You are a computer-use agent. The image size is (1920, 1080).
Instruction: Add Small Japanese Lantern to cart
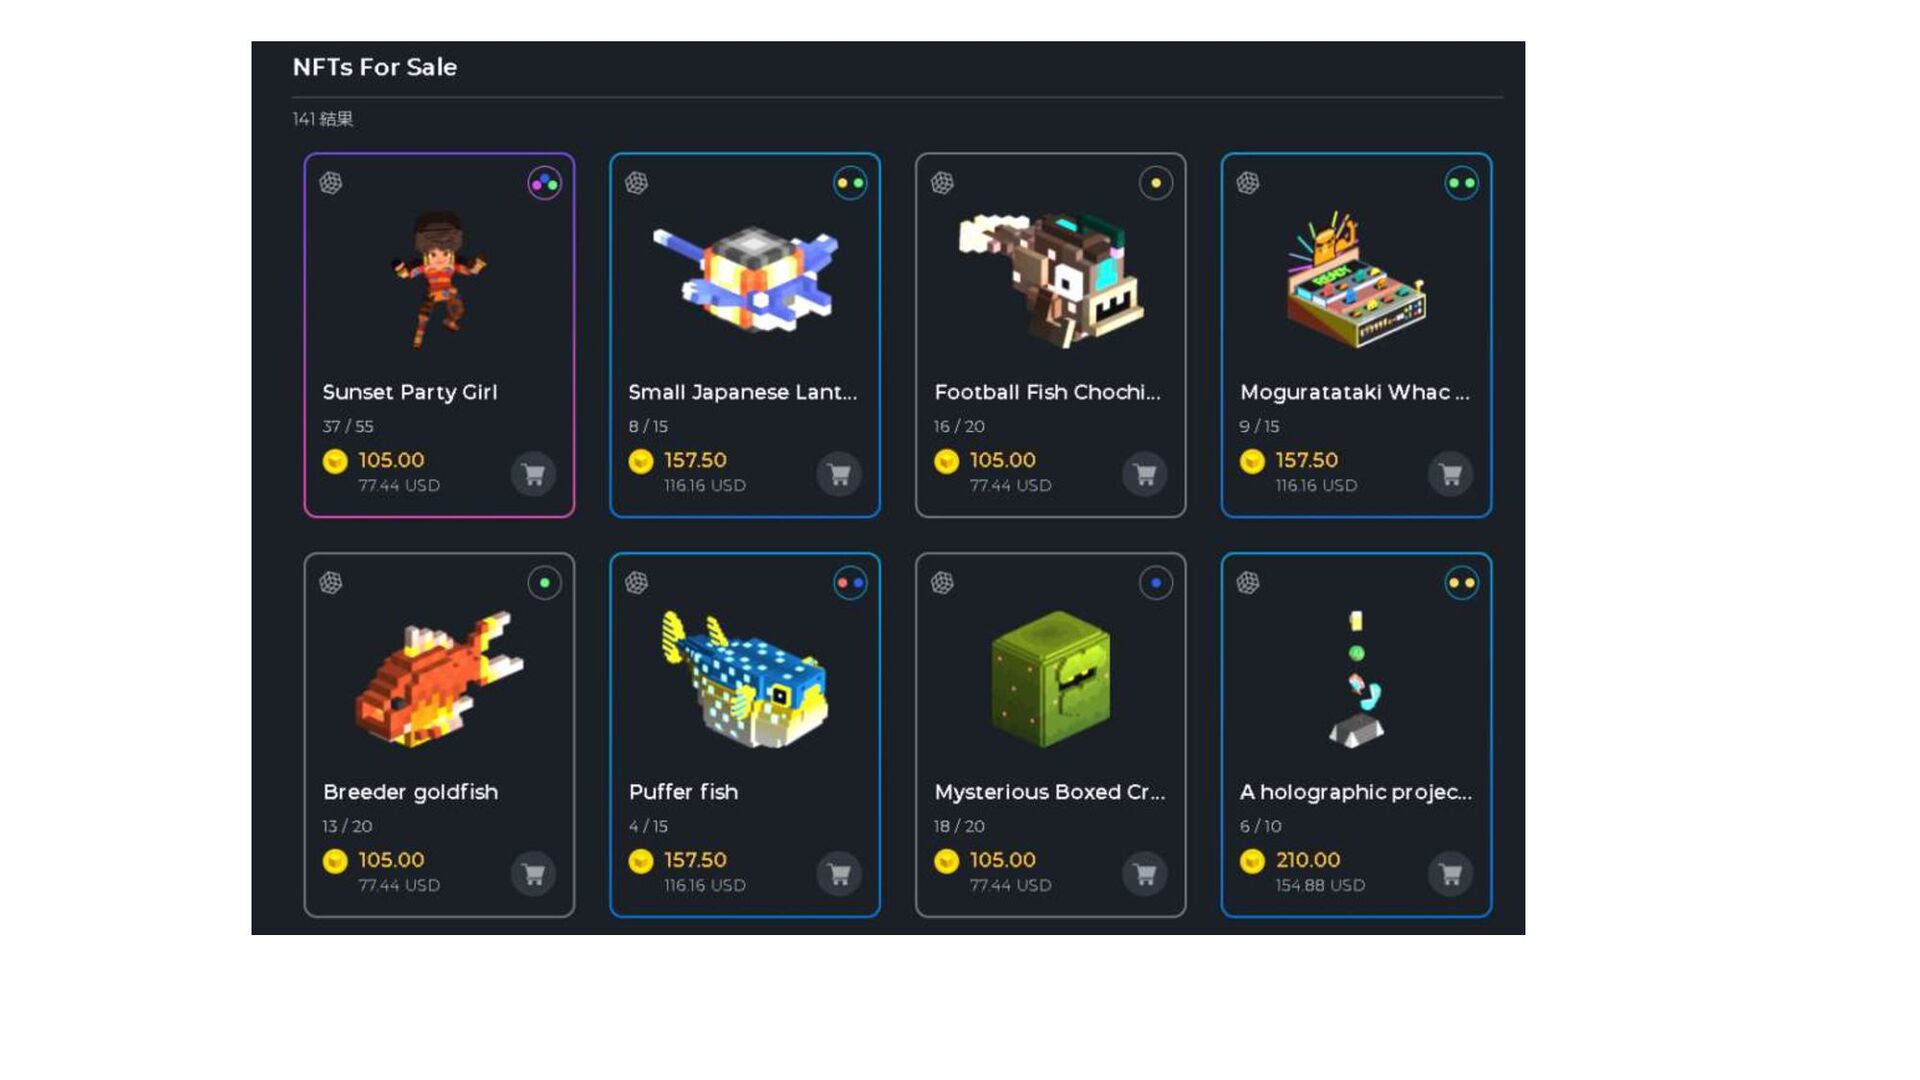tap(840, 474)
